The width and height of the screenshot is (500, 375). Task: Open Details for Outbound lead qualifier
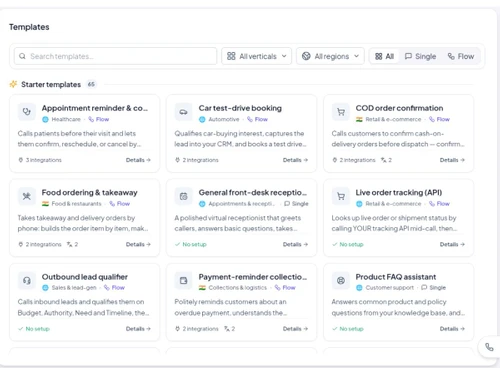click(x=138, y=329)
